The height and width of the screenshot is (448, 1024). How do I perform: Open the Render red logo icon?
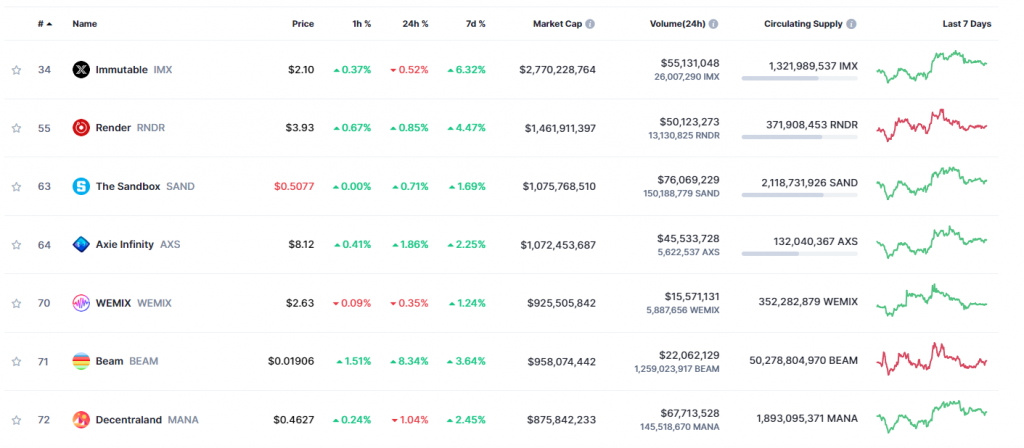[x=81, y=127]
